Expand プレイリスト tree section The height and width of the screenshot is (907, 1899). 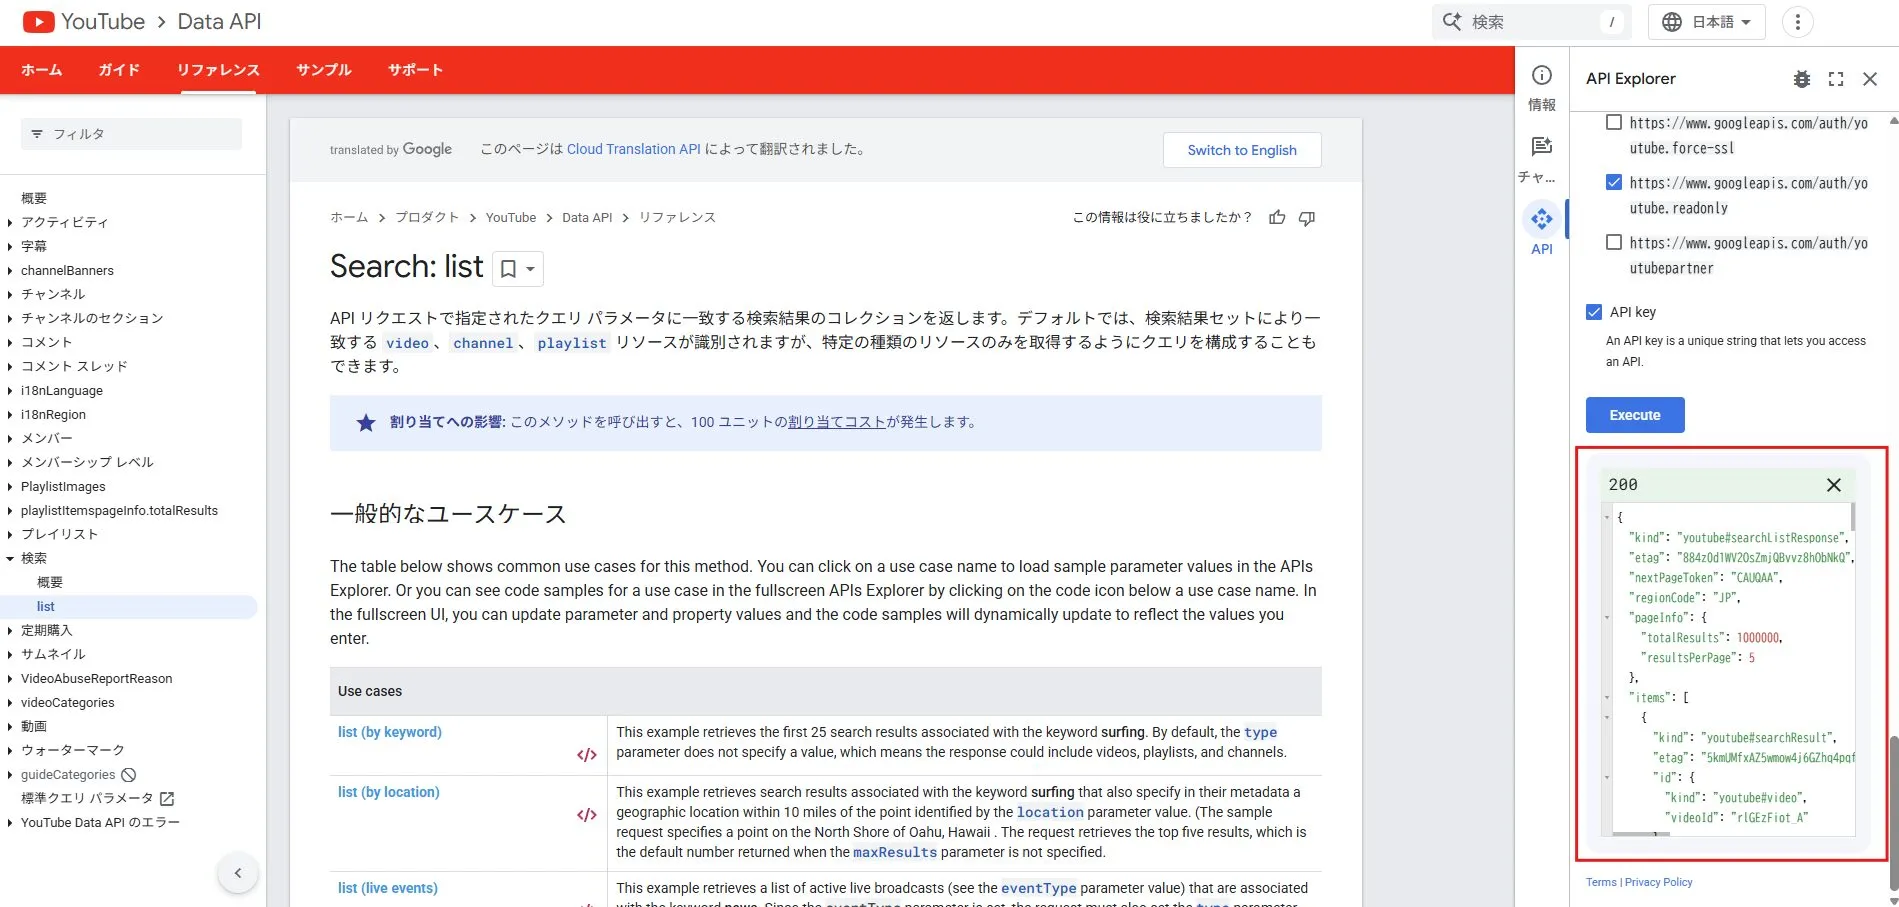coord(10,535)
